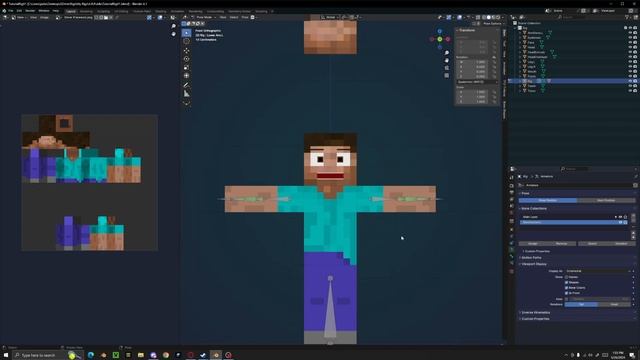Select the Move tool in viewport toolbar
The height and width of the screenshot is (360, 640).
pos(187,51)
